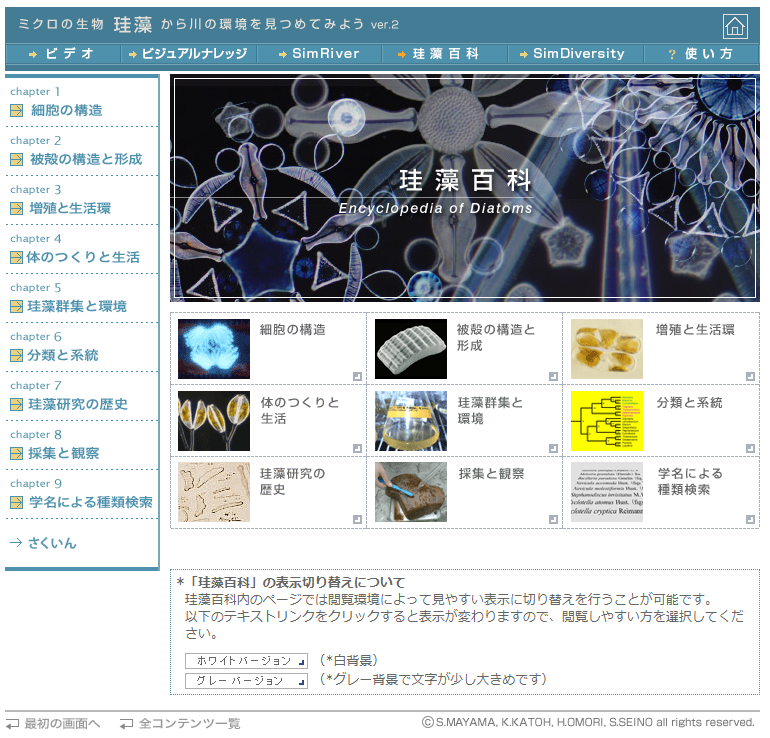Click the yellow phylogenetic tree thumbnail

(607, 421)
